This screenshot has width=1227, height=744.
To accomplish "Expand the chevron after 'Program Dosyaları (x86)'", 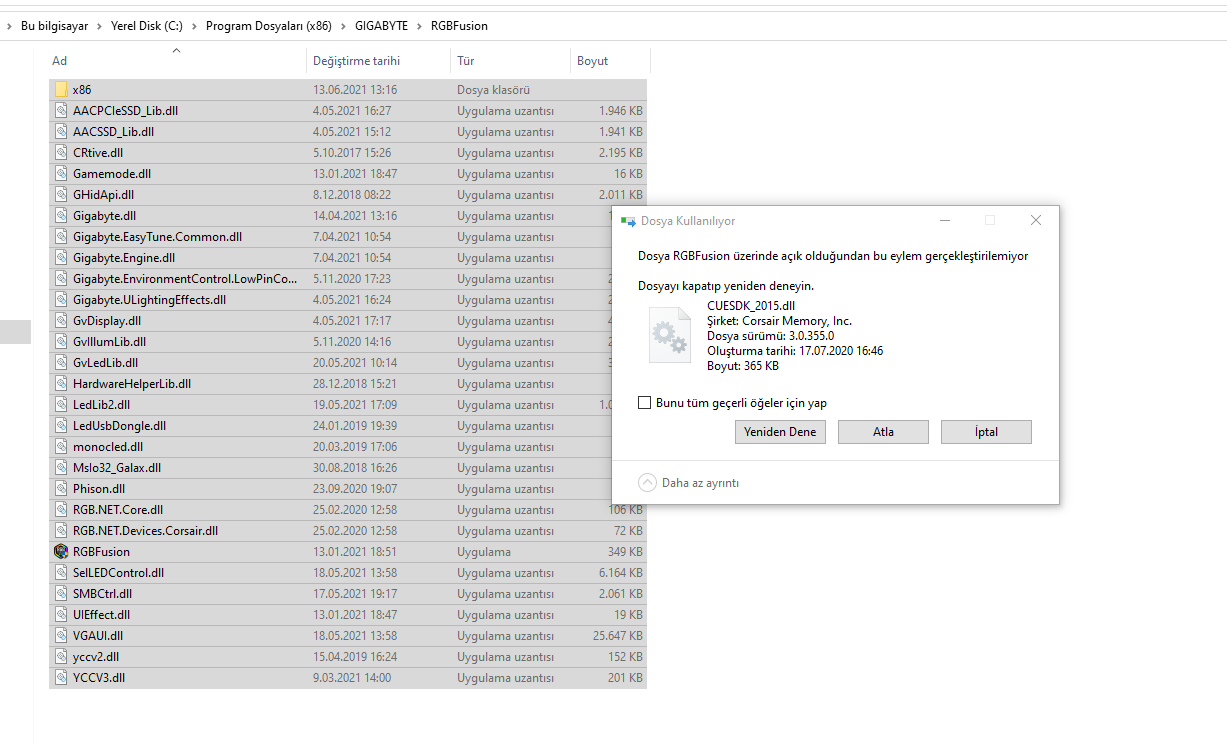I will click(x=343, y=26).
